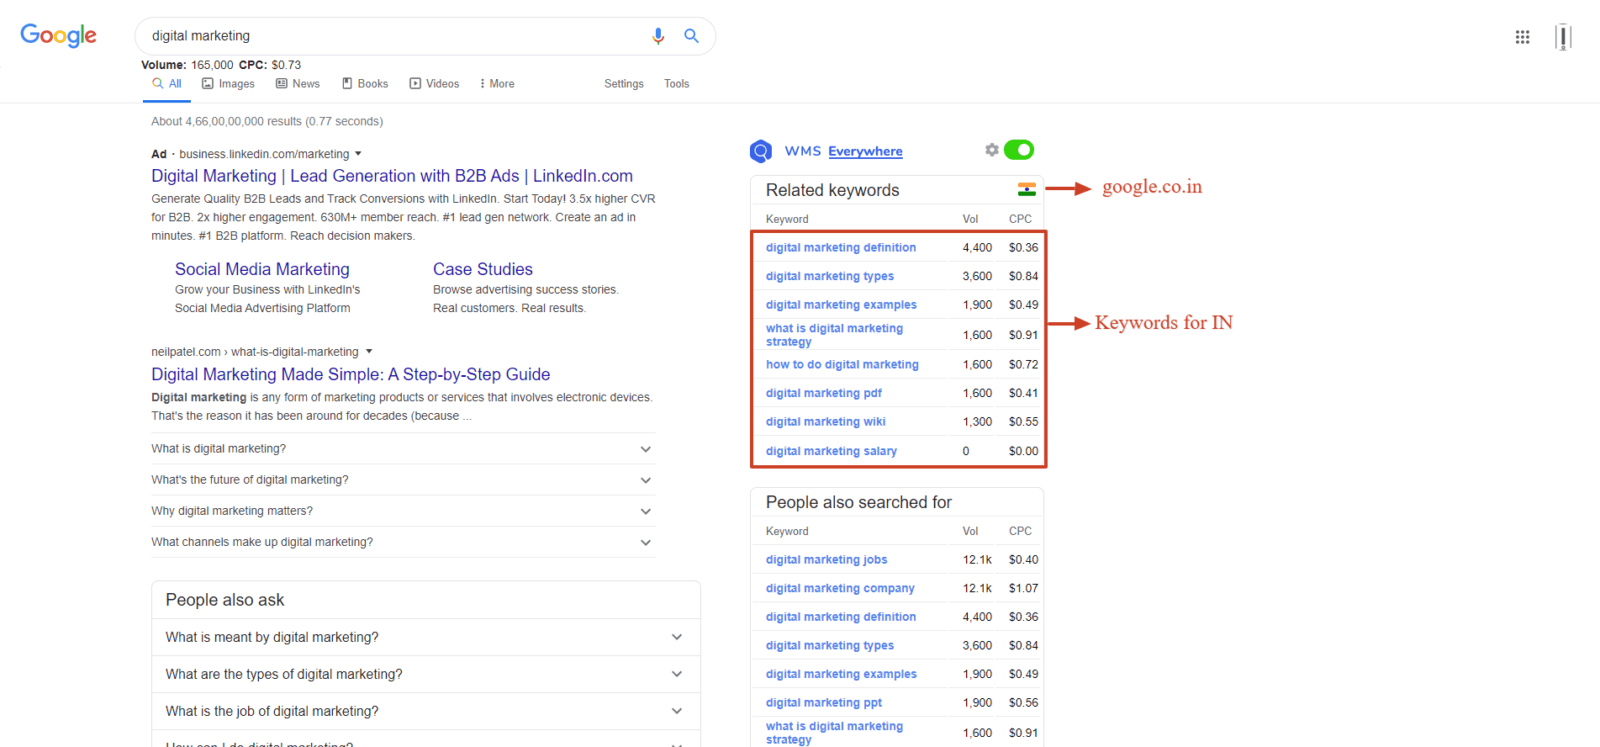Open the LinkedIn ad URL dropdown arrow
1600x747 pixels.
click(x=358, y=154)
